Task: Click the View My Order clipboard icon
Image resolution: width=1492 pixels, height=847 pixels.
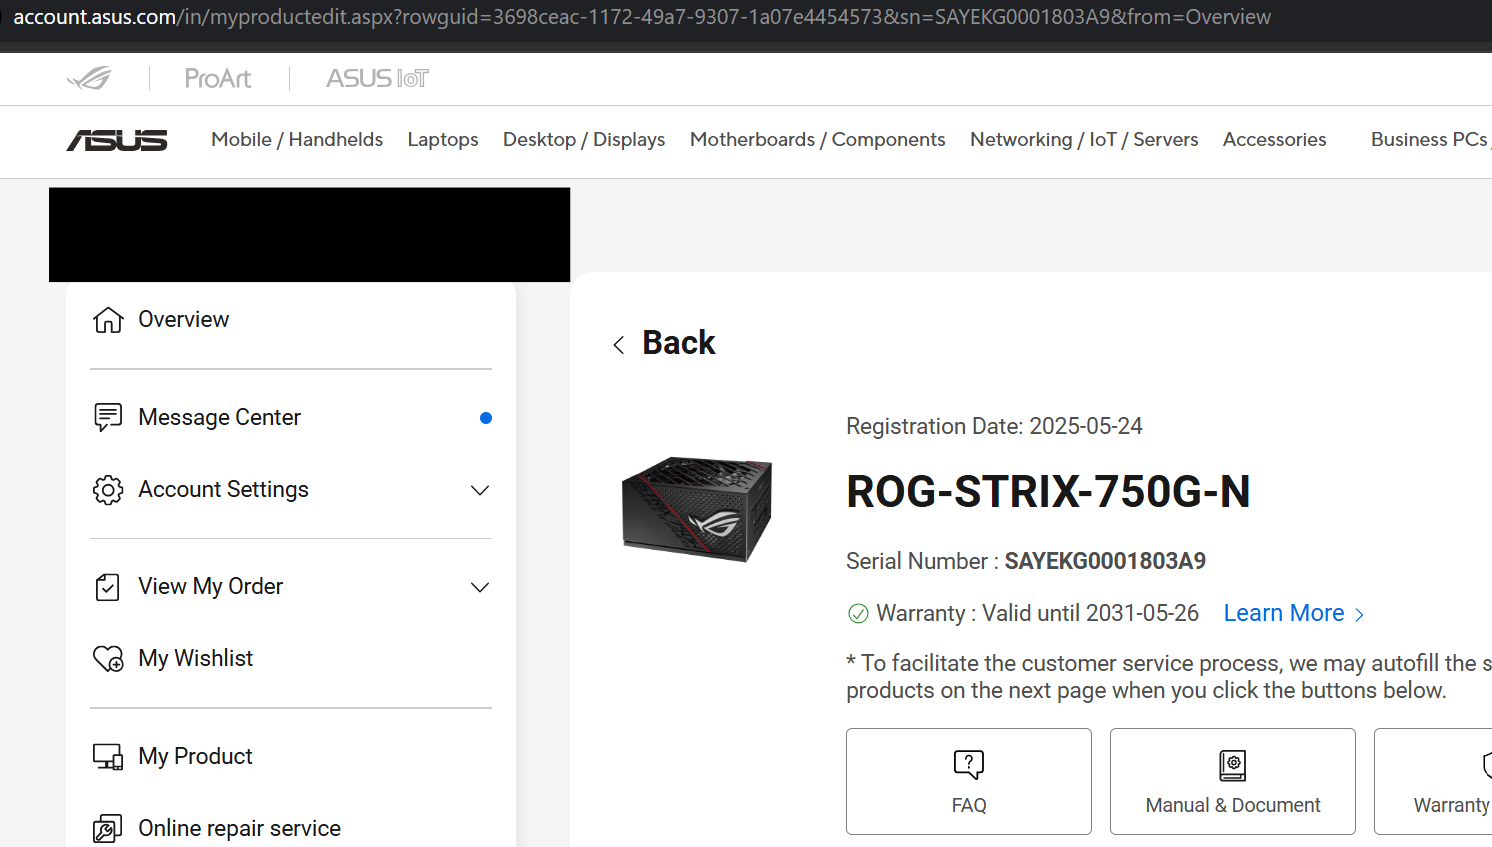Action: click(108, 587)
